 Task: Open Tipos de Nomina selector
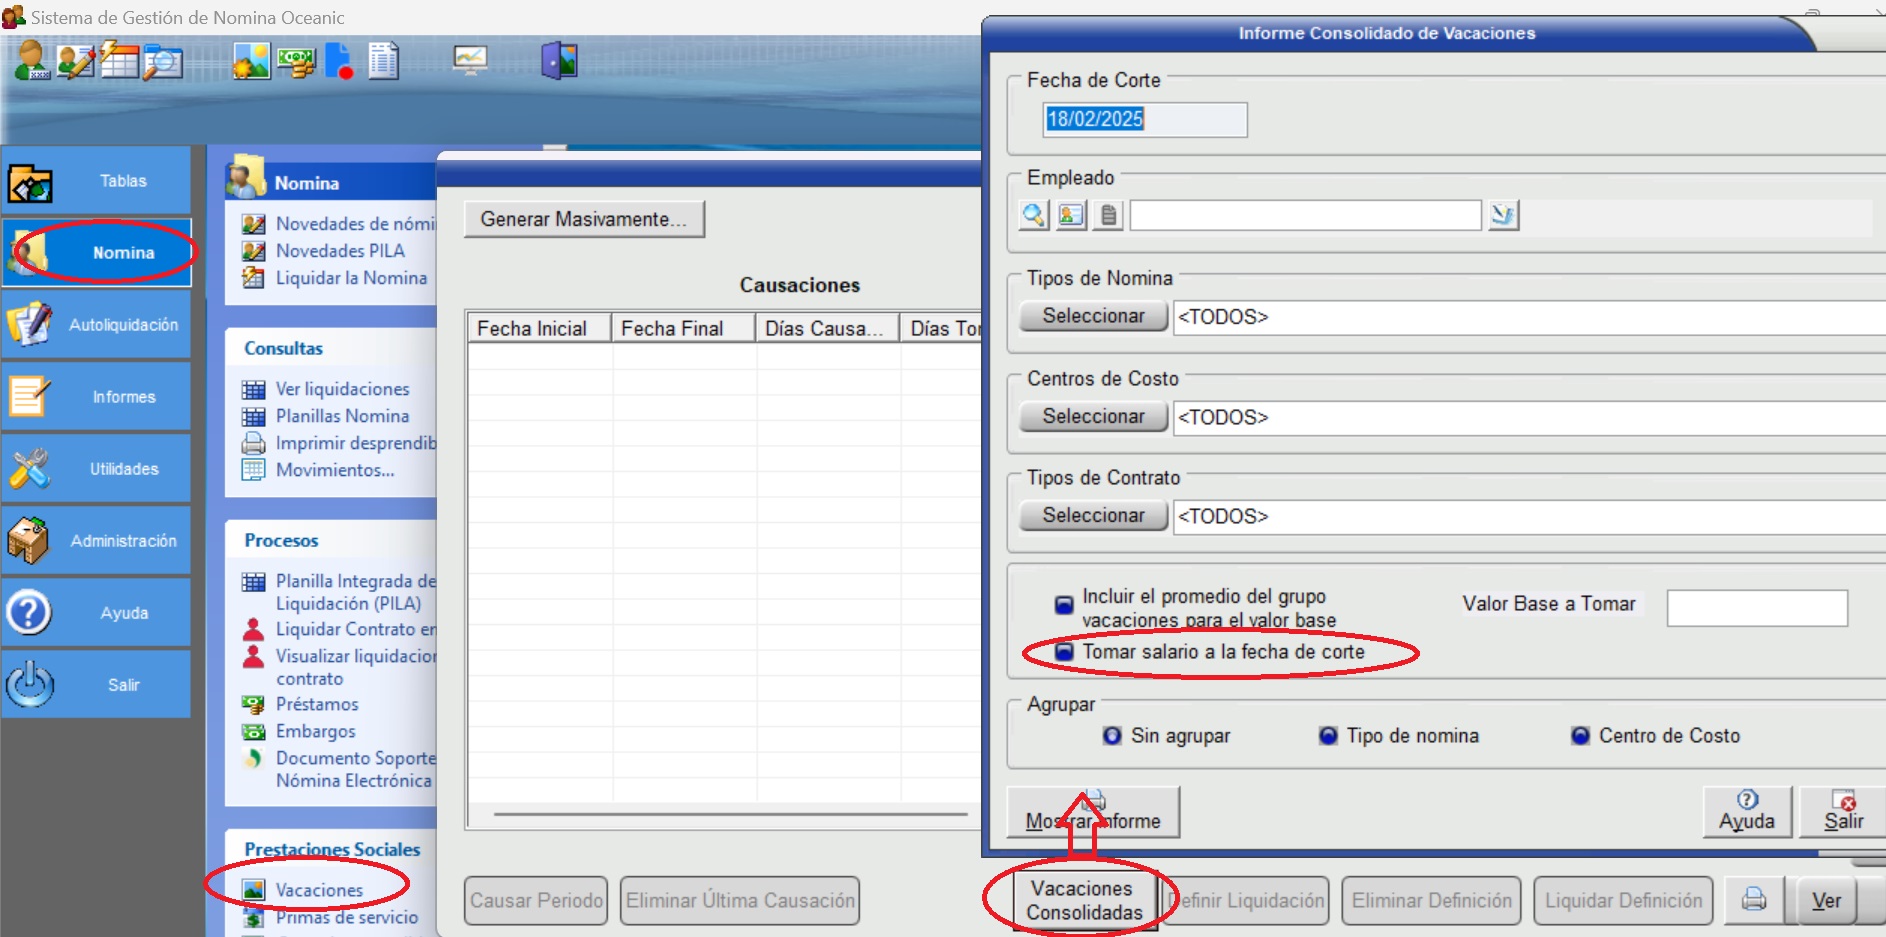point(1093,316)
